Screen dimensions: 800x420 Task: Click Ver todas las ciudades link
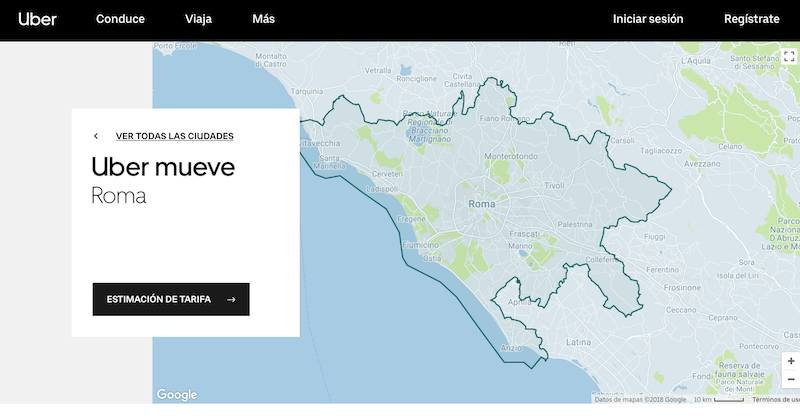click(174, 136)
